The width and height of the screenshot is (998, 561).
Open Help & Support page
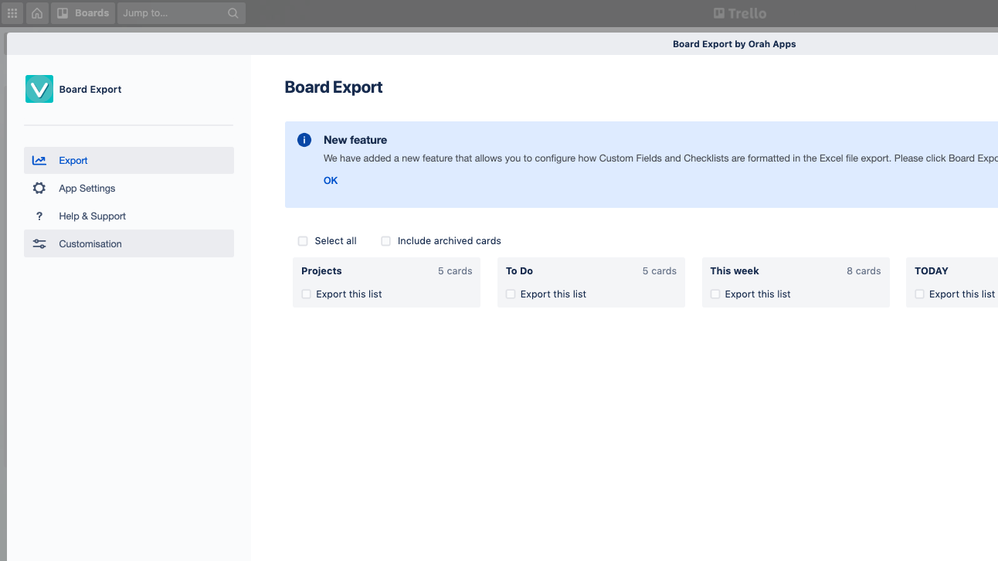pos(129,216)
